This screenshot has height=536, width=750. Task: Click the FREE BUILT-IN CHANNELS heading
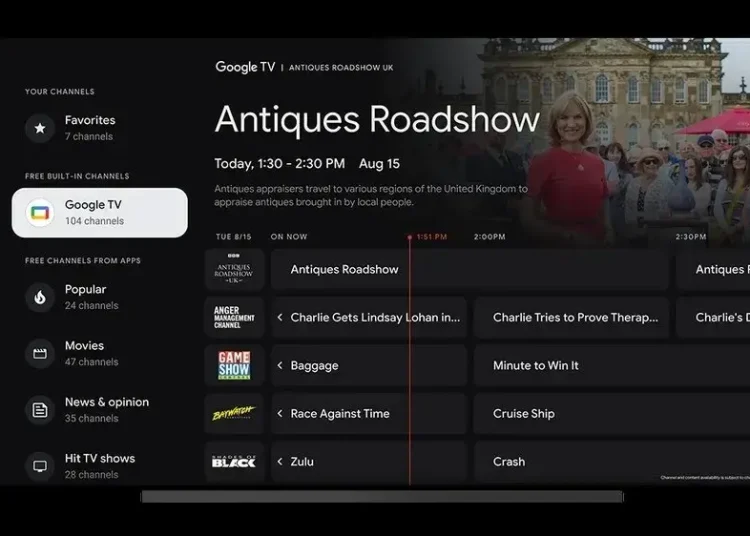pos(77,176)
